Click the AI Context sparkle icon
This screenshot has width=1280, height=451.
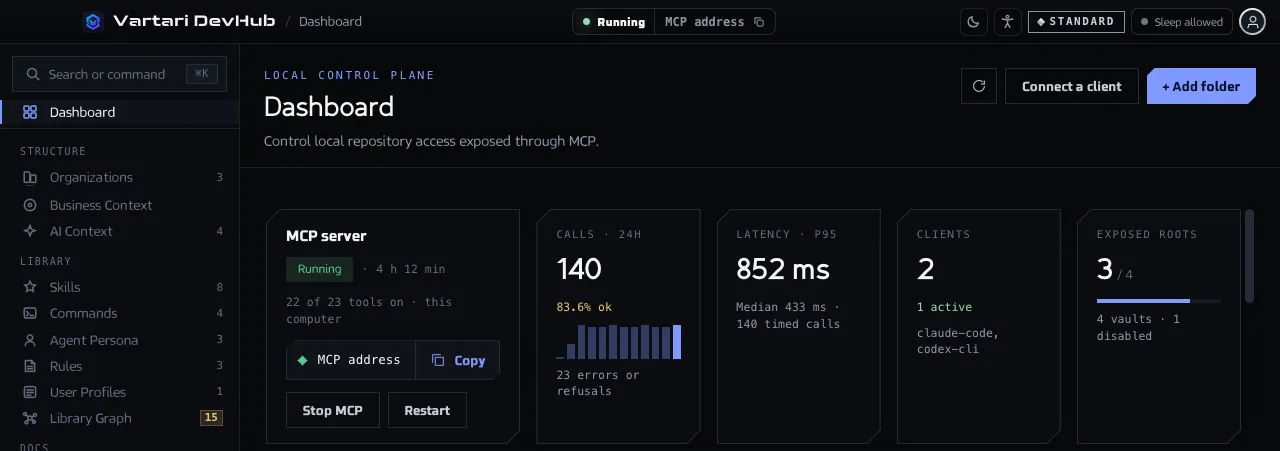click(30, 231)
